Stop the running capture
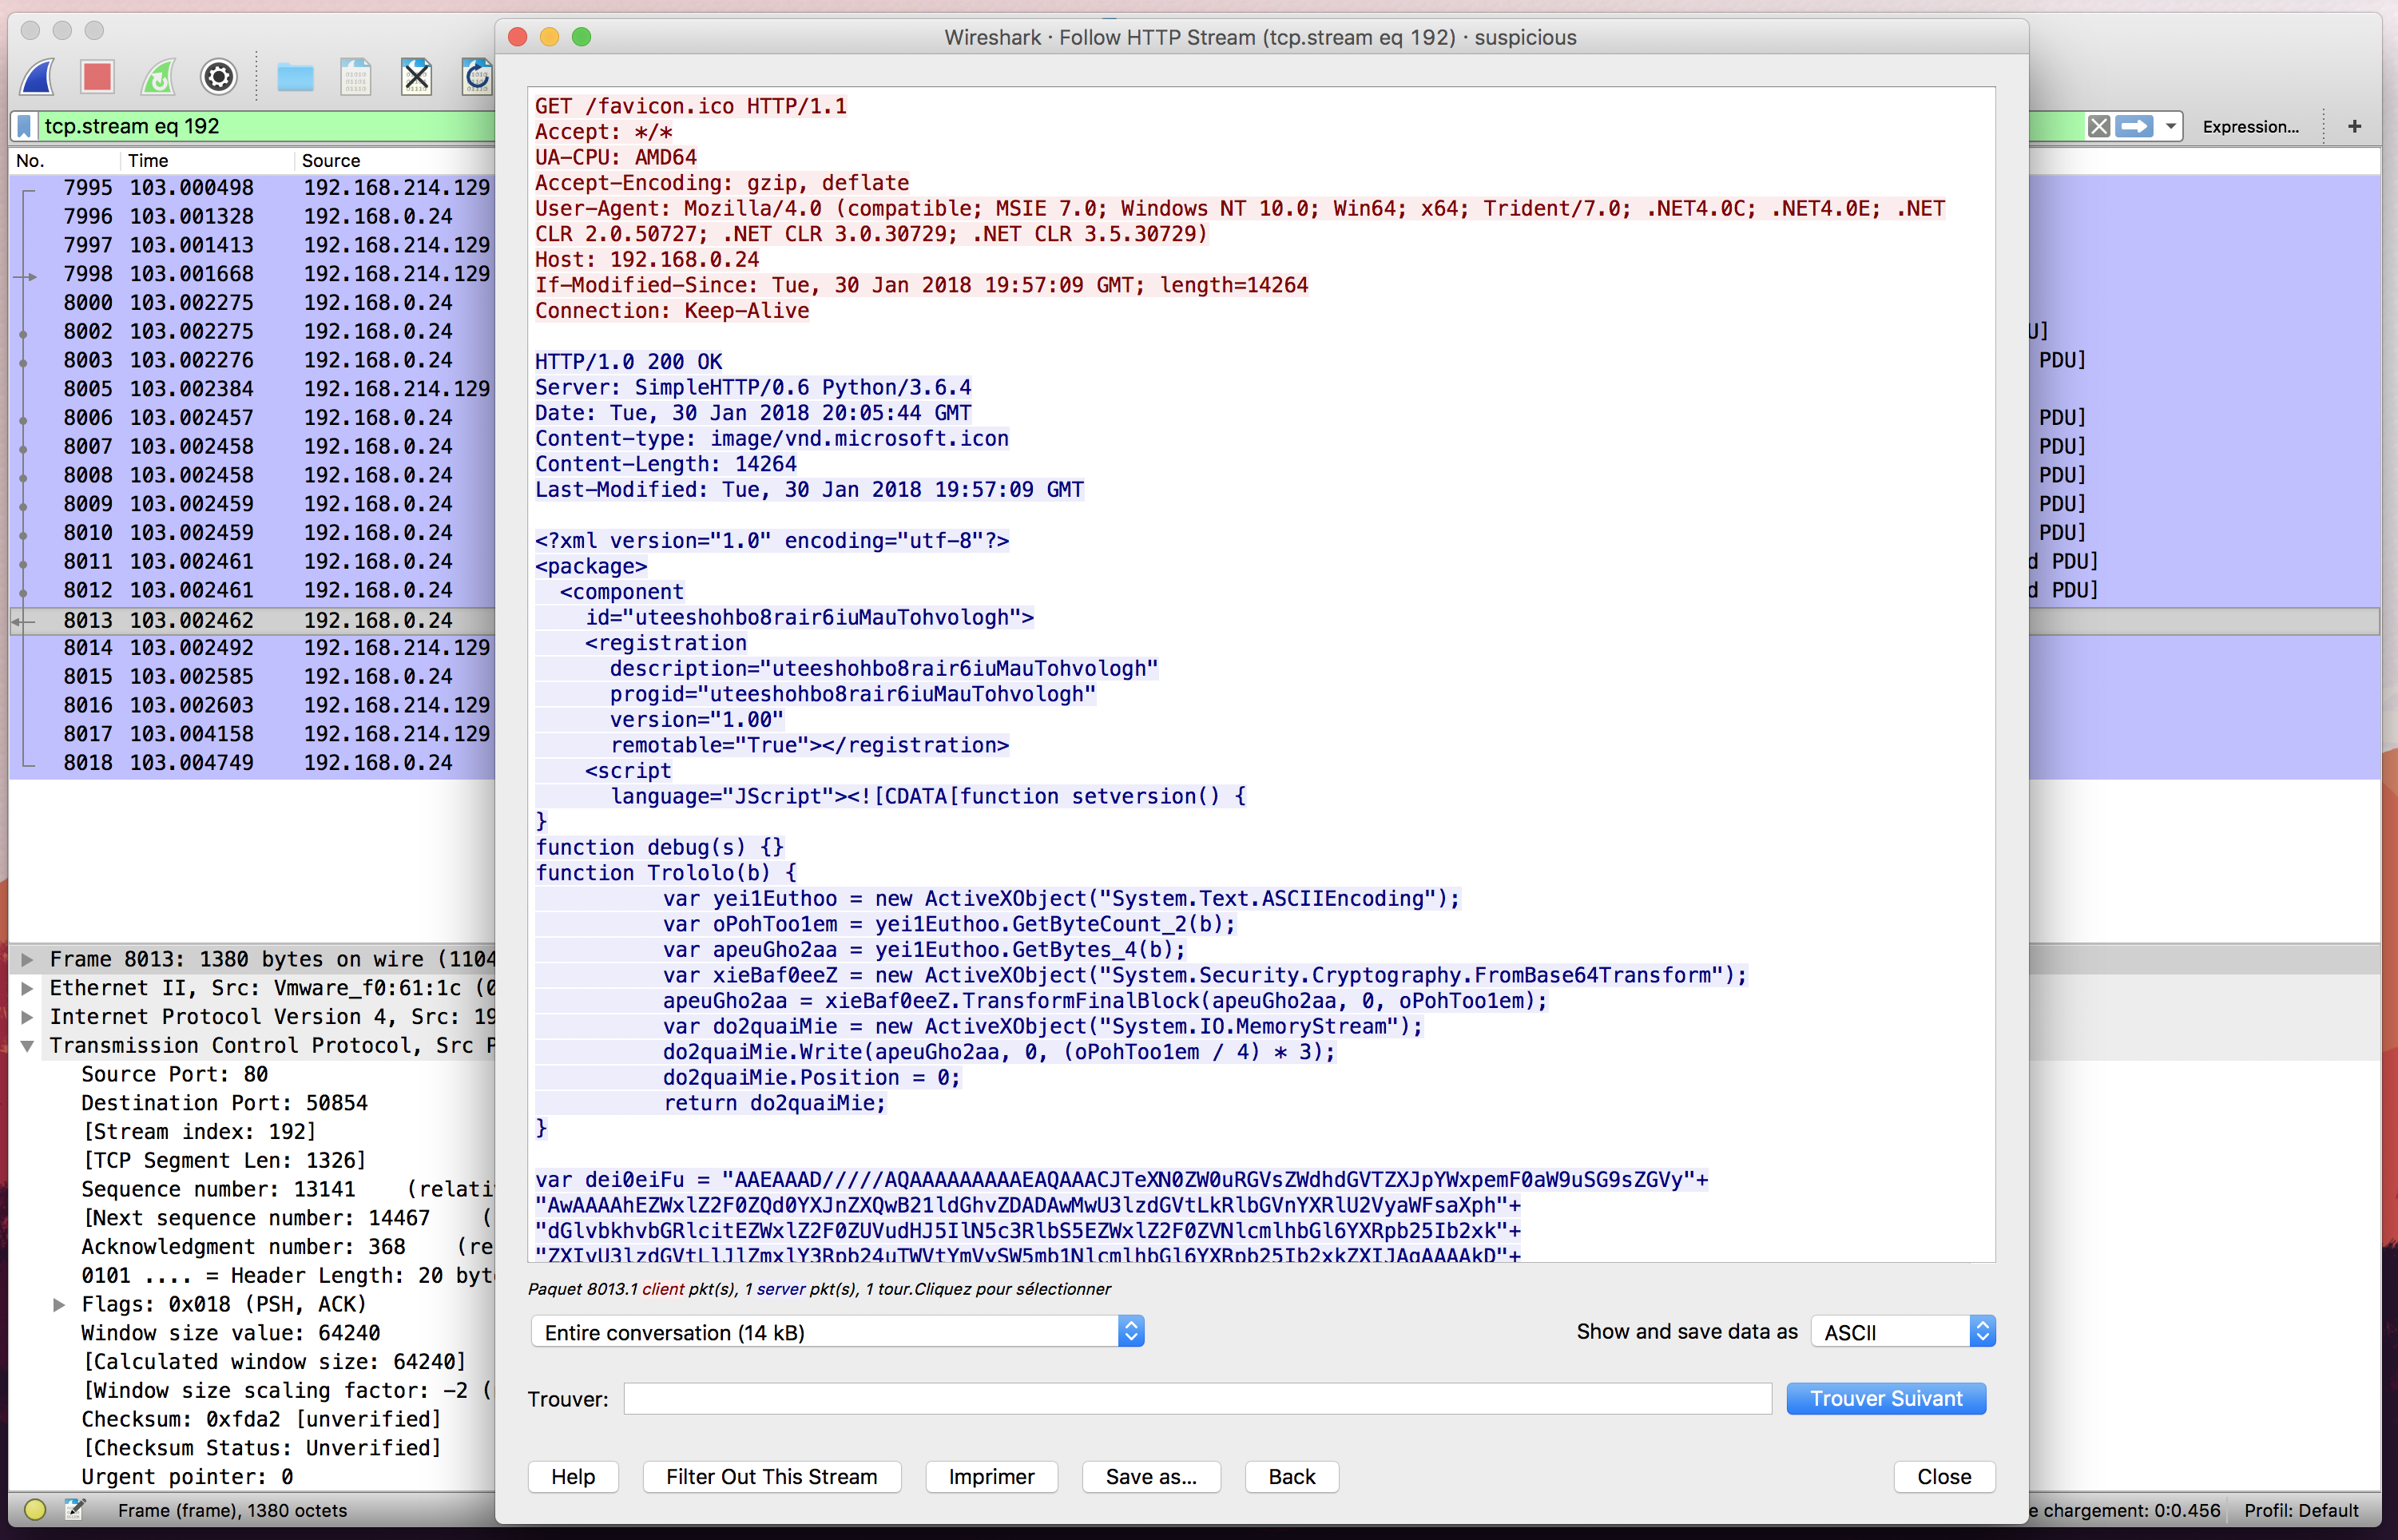2398x1540 pixels. [97, 76]
